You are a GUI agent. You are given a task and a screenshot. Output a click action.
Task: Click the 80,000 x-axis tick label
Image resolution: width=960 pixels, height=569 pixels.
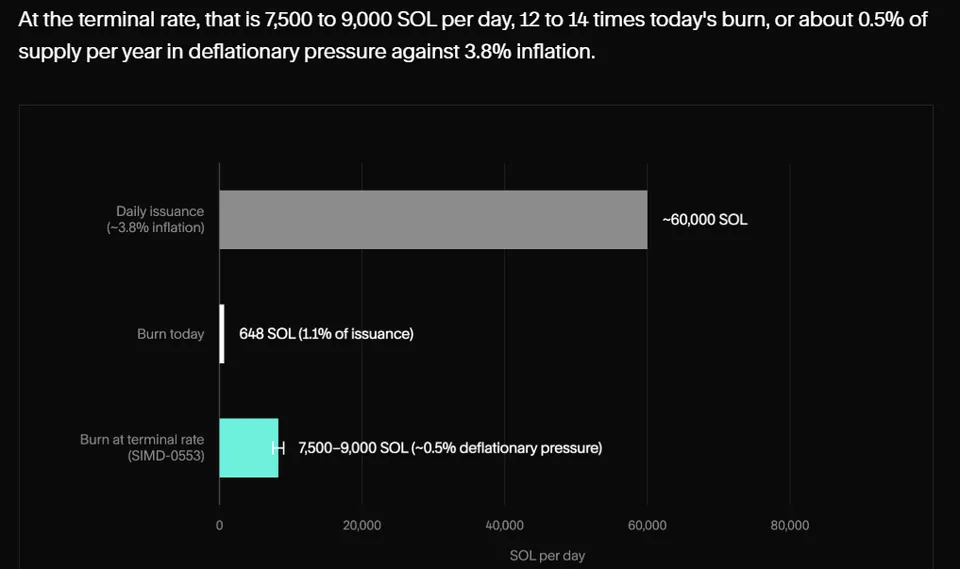click(x=790, y=526)
